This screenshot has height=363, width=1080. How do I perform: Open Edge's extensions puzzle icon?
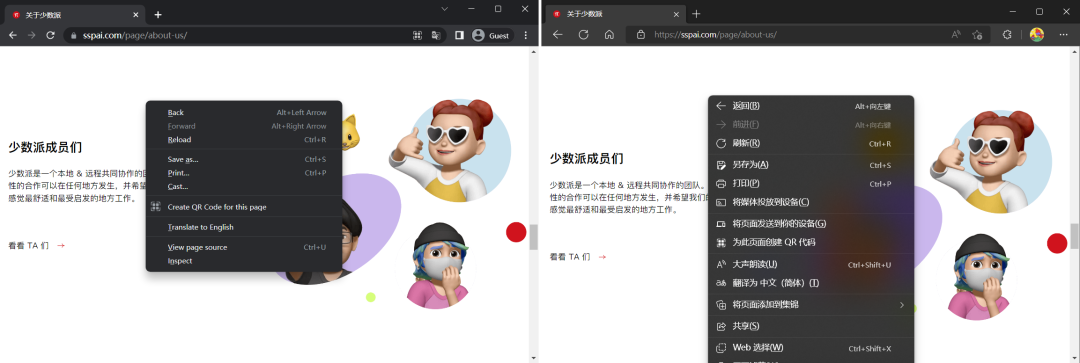point(1007,34)
